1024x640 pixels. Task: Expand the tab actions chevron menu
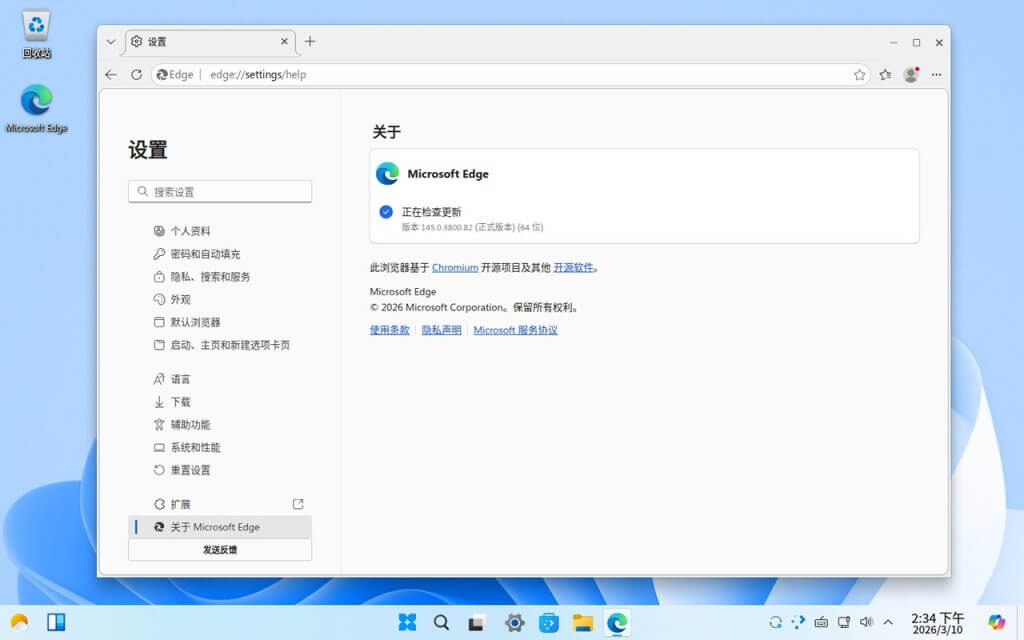(x=111, y=41)
